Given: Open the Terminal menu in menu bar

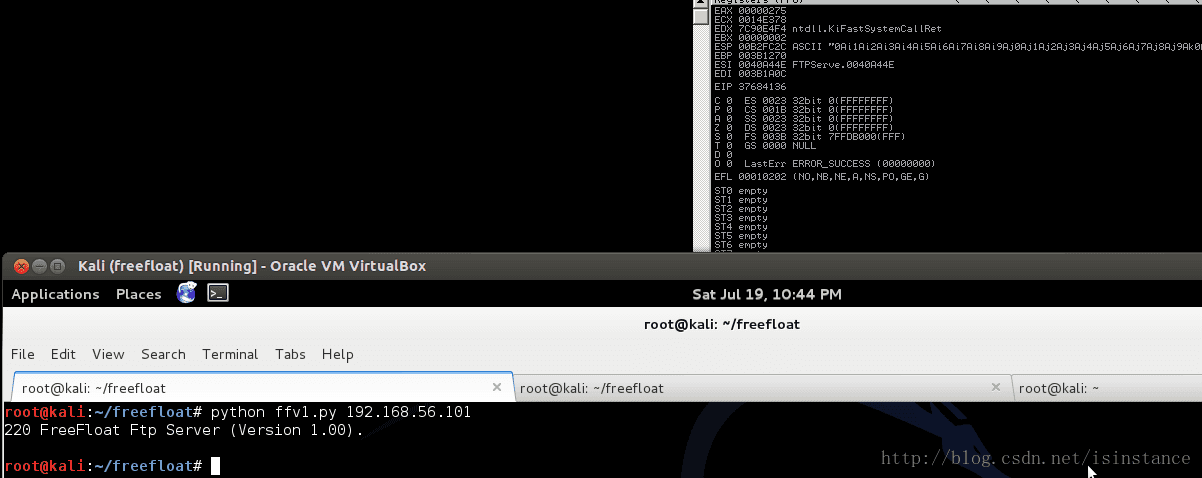Looking at the screenshot, I should click(230, 354).
